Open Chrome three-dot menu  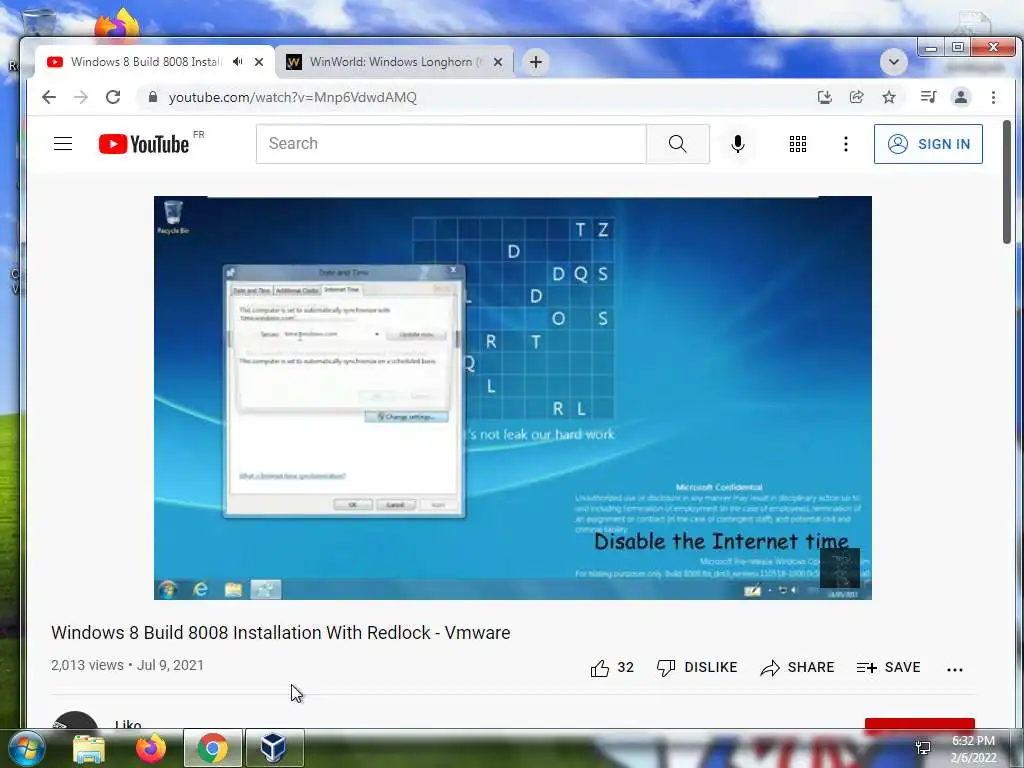coord(993,97)
